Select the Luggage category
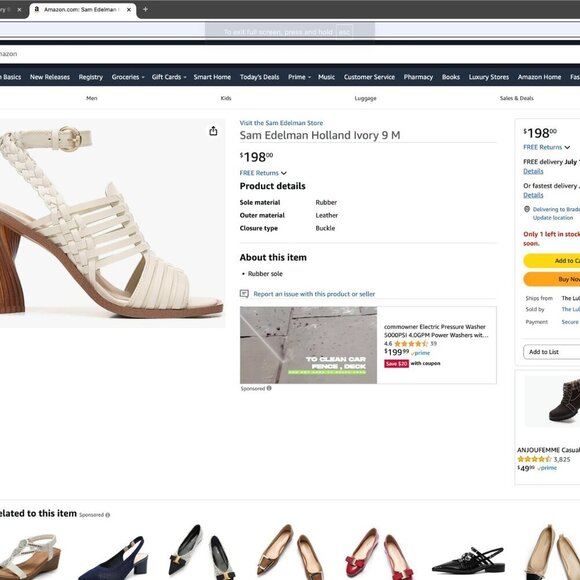The width and height of the screenshot is (580, 580). point(365,98)
